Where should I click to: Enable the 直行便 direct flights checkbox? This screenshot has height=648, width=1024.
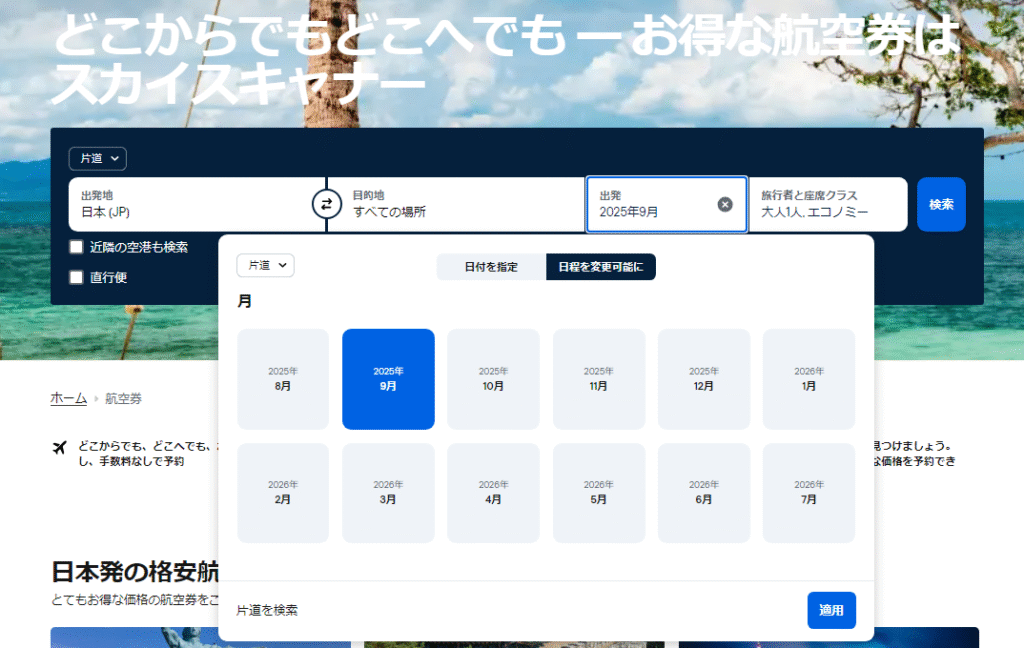[76, 277]
